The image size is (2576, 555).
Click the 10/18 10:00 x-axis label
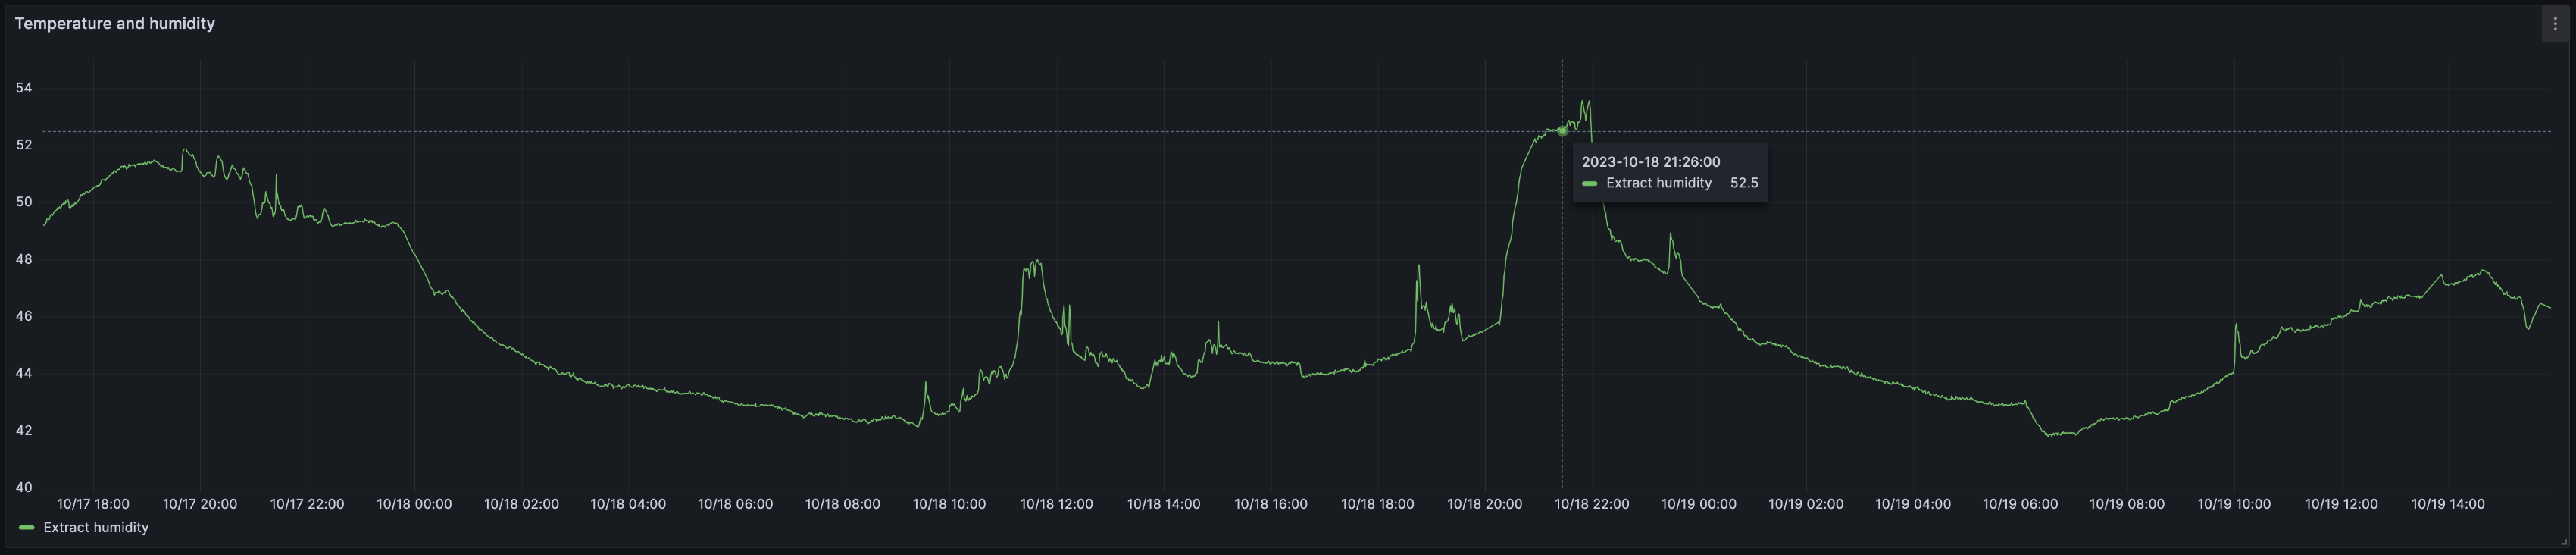tap(949, 504)
